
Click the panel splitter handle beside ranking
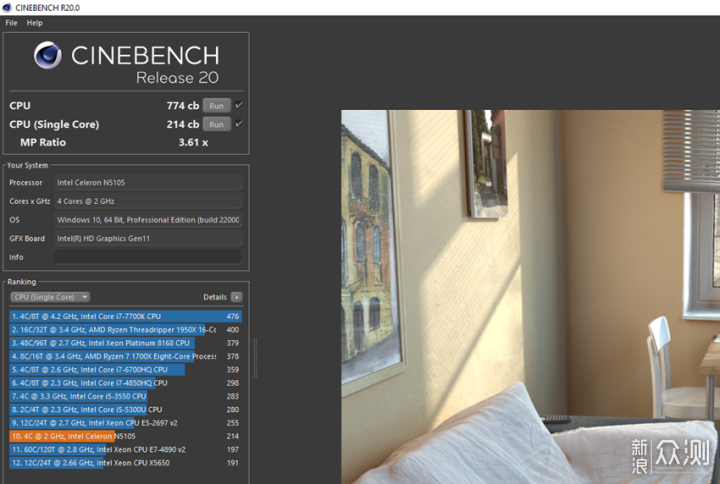tap(255, 358)
